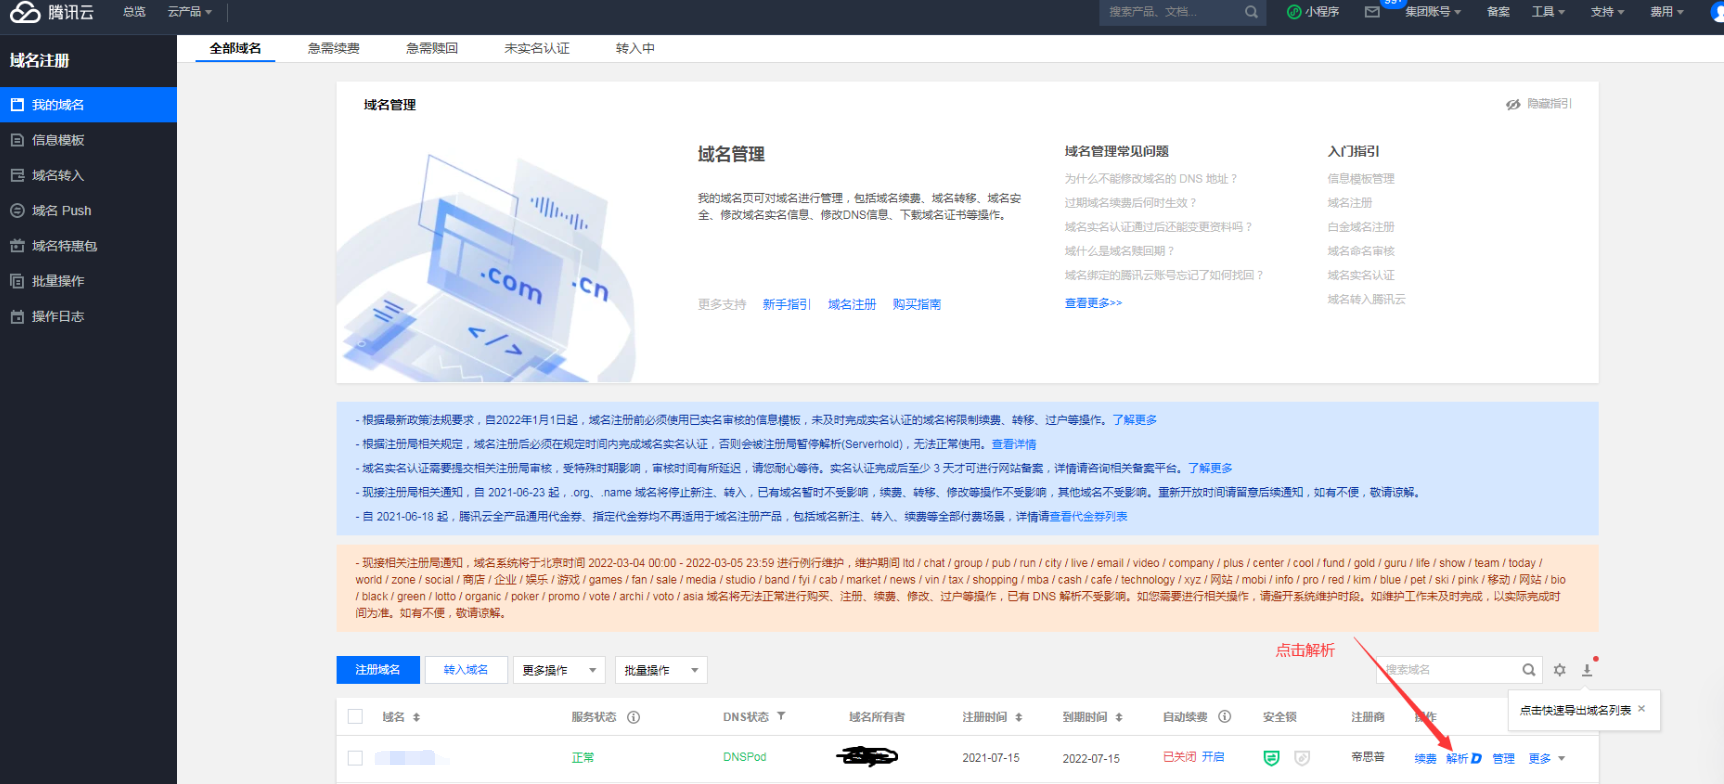This screenshot has width=1724, height=784.
Task: Check the first domain row checkbox
Action: (355, 758)
